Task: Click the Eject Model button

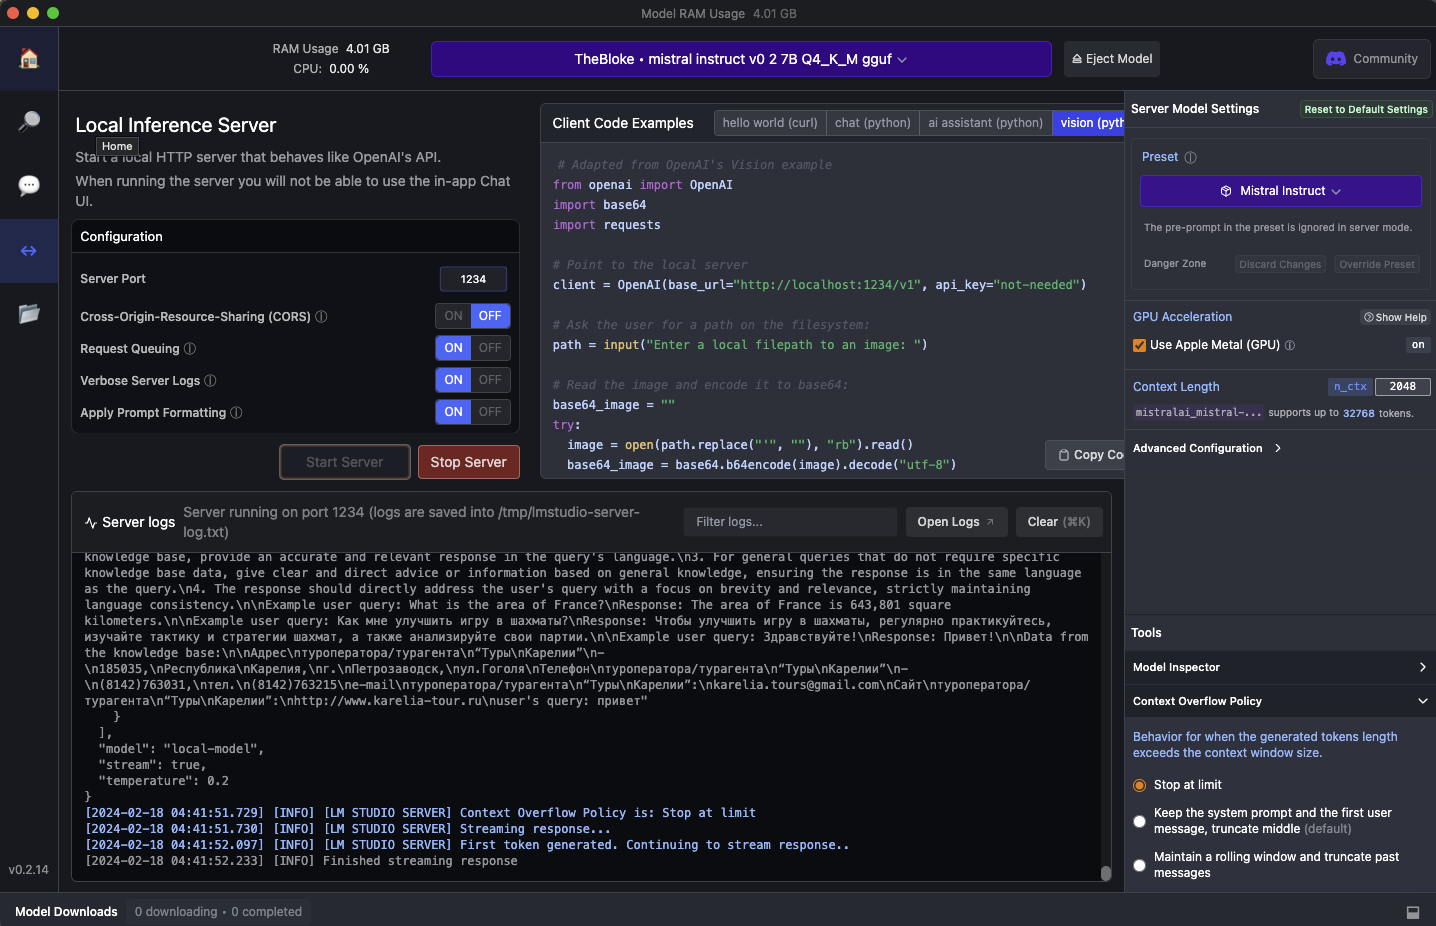Action: click(1112, 59)
